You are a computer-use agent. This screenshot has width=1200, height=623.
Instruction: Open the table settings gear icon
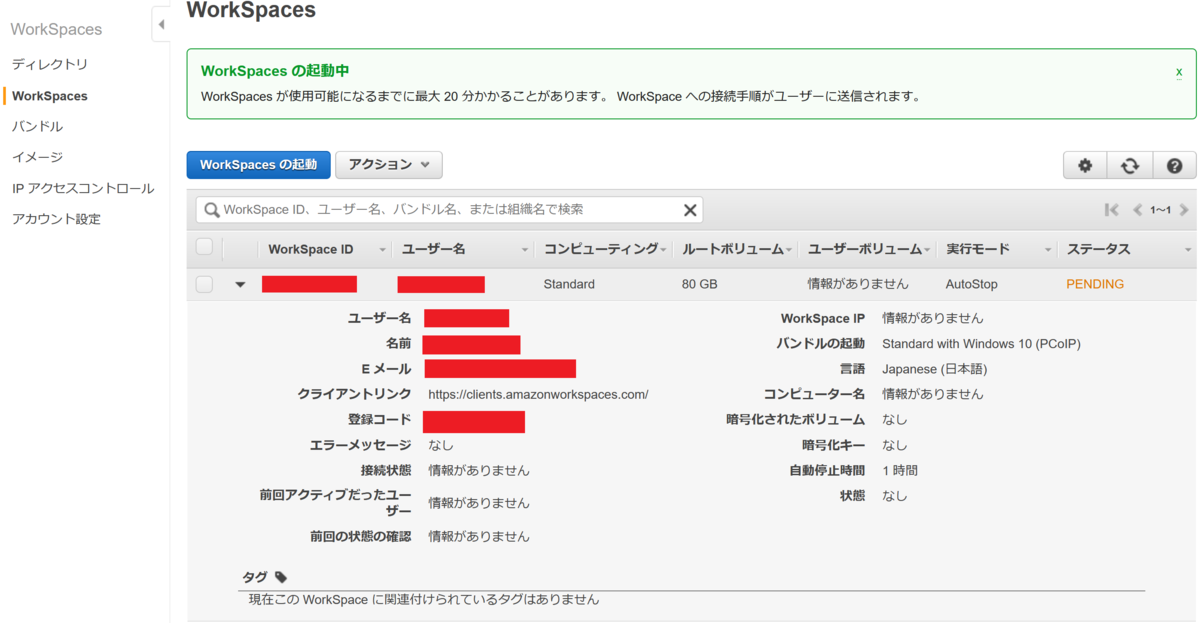pos(1085,165)
